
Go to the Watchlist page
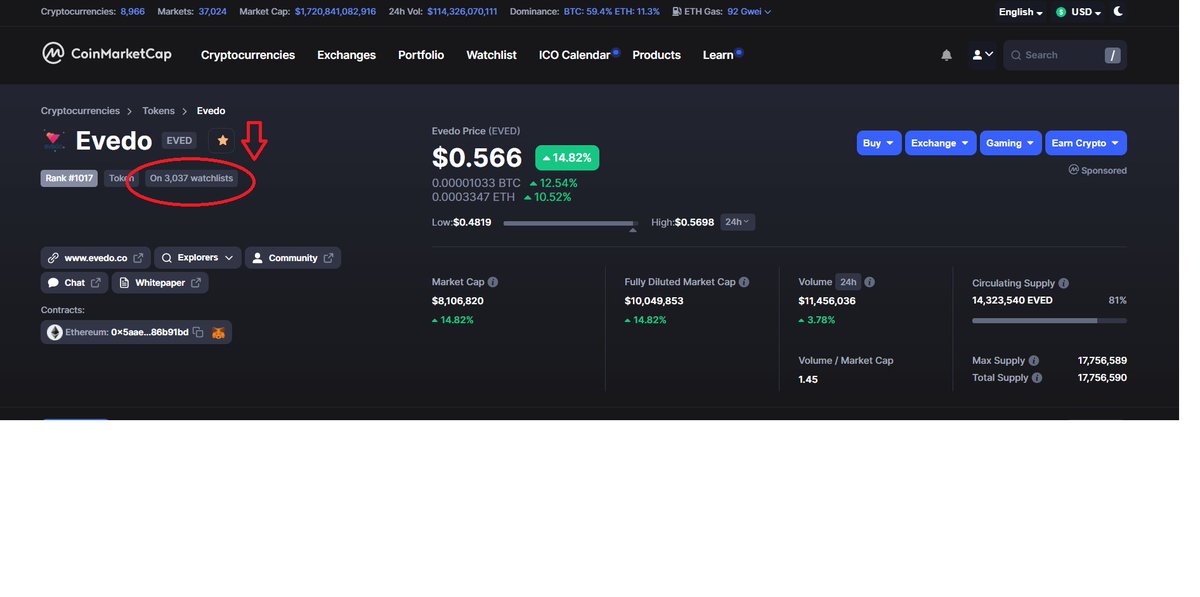coord(491,55)
